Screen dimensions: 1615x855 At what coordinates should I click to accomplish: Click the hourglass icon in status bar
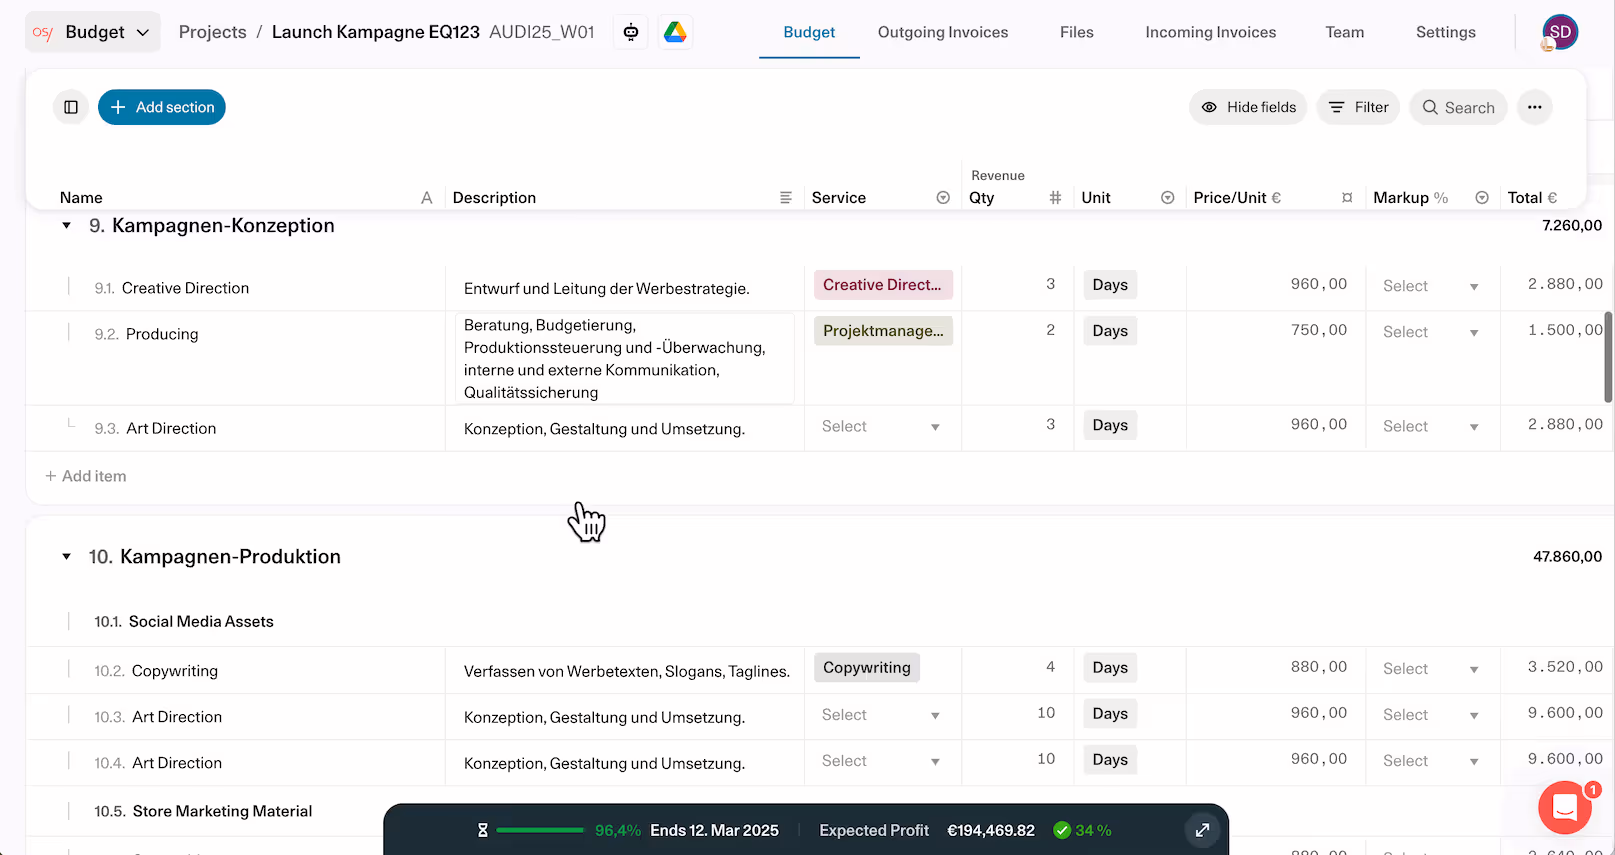coord(483,830)
